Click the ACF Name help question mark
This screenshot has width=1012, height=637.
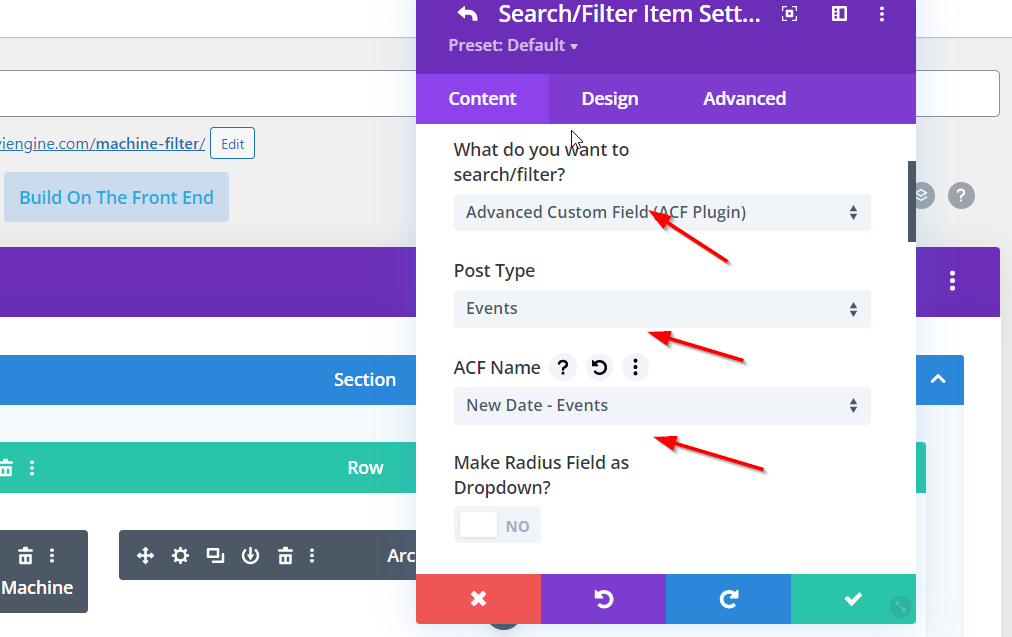(563, 368)
